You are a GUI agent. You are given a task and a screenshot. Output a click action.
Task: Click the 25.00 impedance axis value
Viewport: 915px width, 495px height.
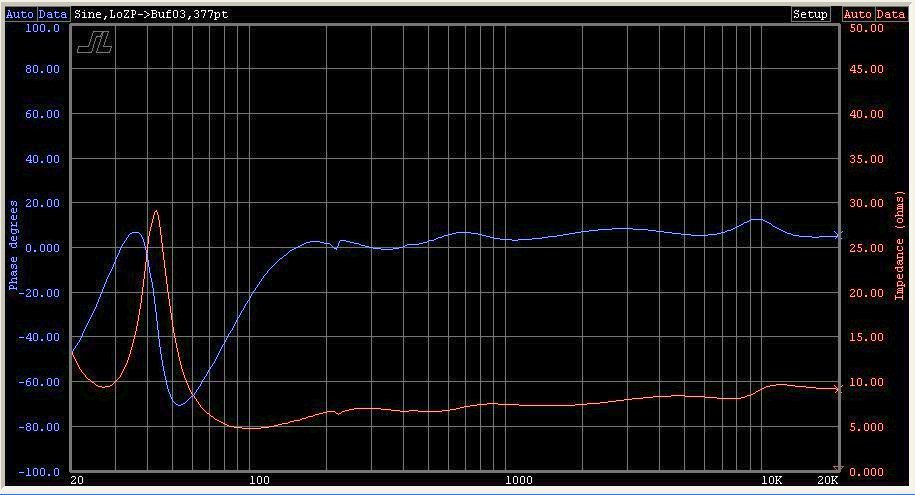click(x=867, y=248)
